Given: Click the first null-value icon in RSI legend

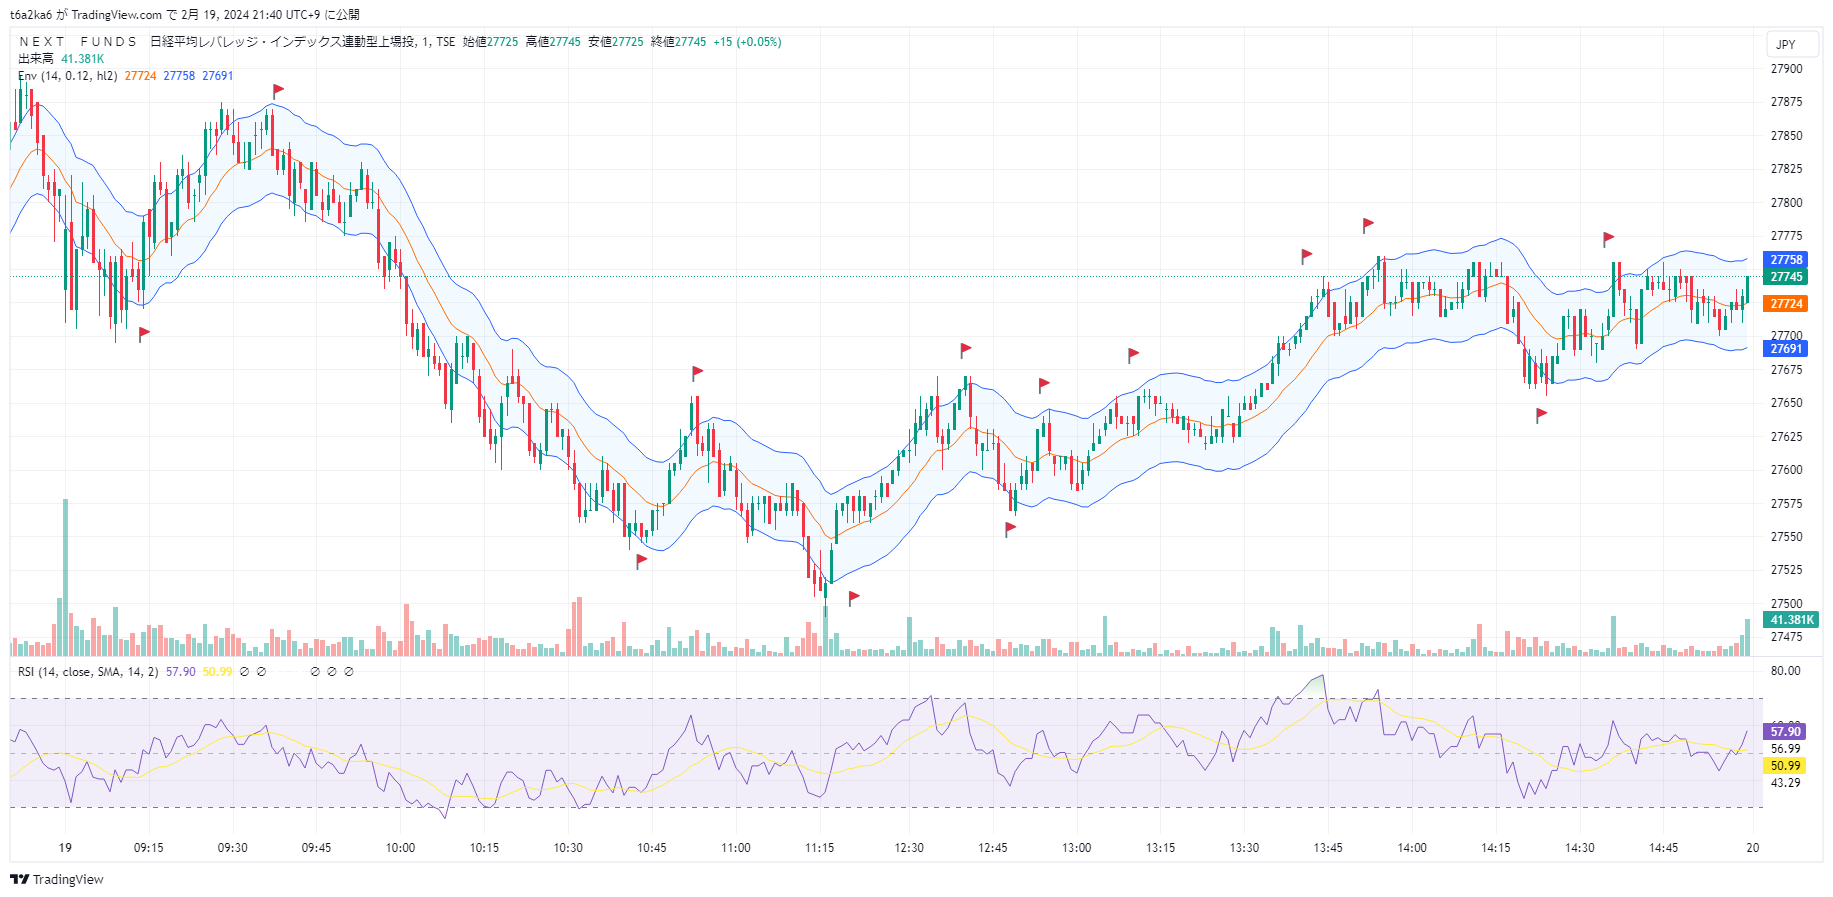Looking at the screenshot, I should point(244,672).
